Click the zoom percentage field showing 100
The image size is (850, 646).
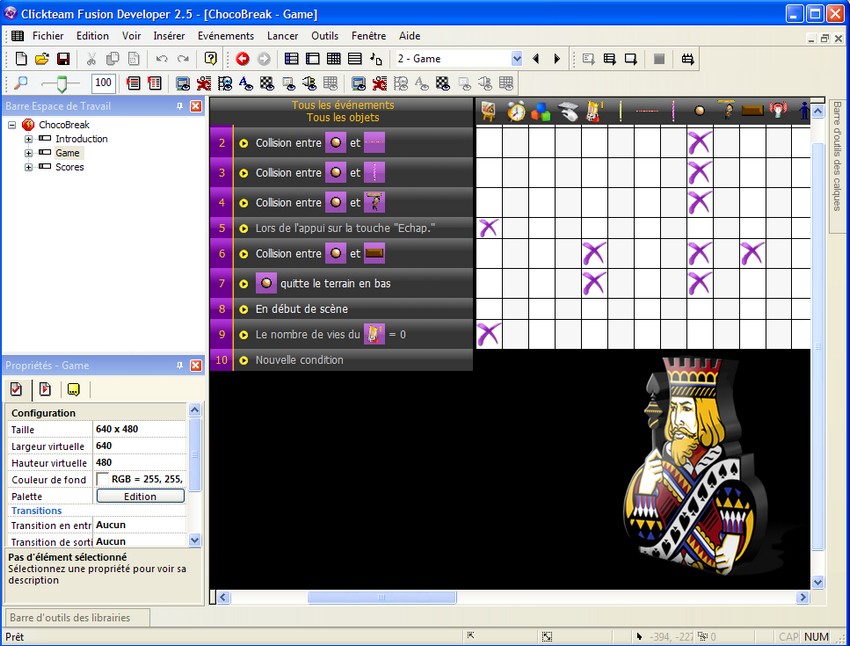point(103,83)
